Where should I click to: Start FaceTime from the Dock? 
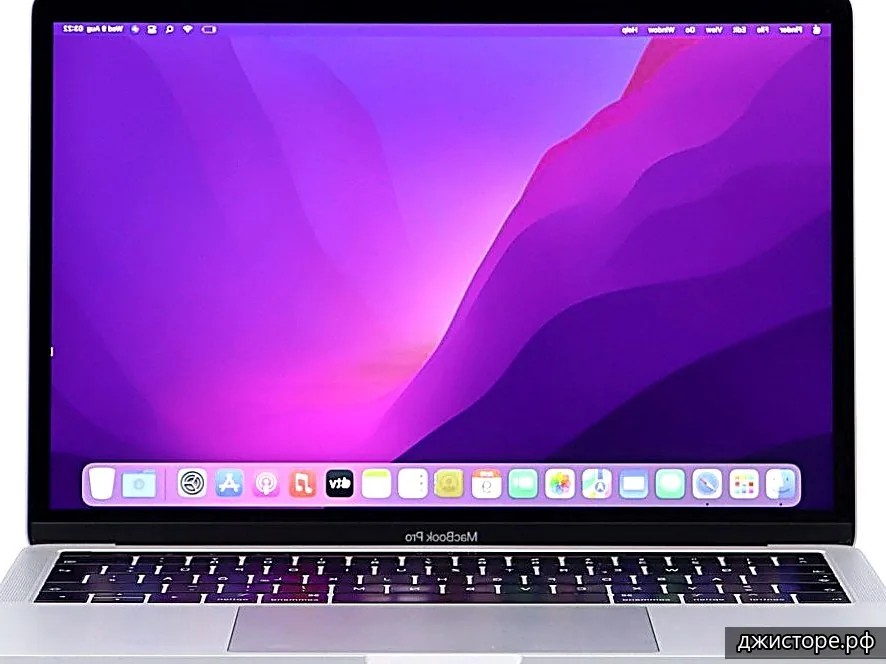click(x=523, y=484)
